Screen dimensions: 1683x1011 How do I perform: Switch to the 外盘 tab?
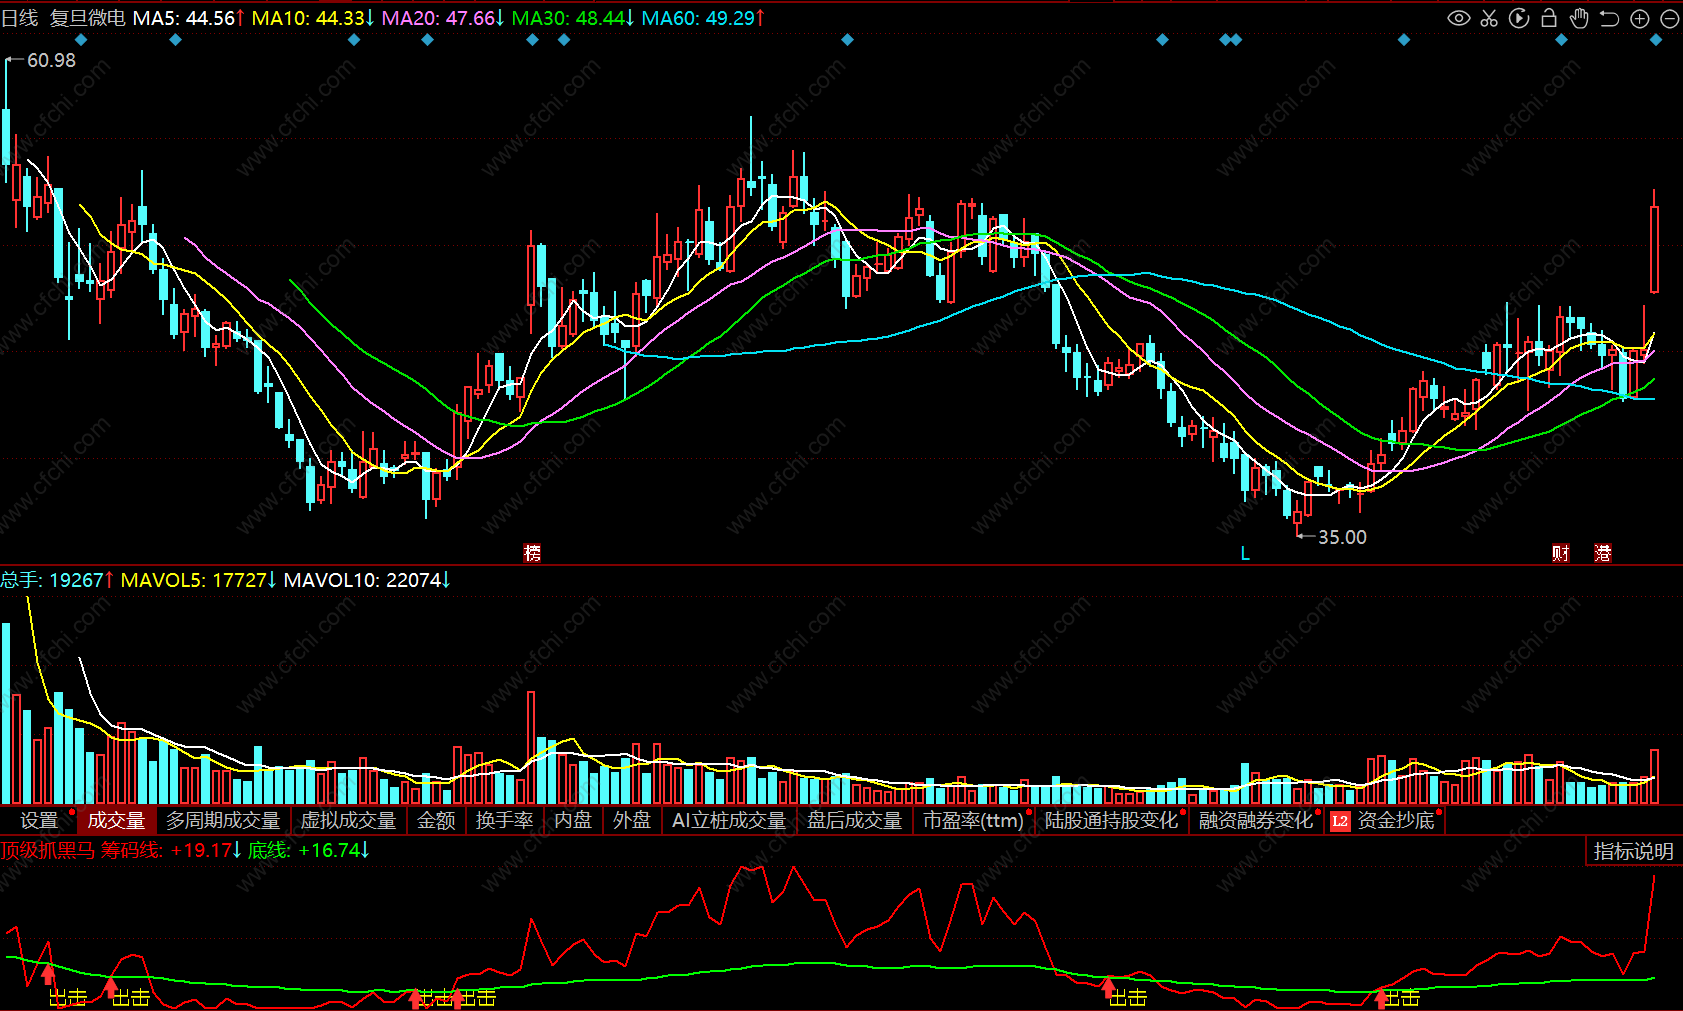(x=632, y=821)
